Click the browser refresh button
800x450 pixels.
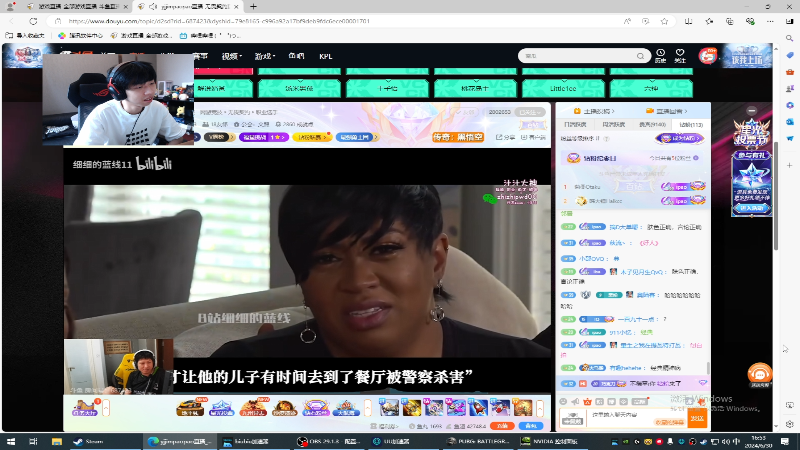[33, 21]
